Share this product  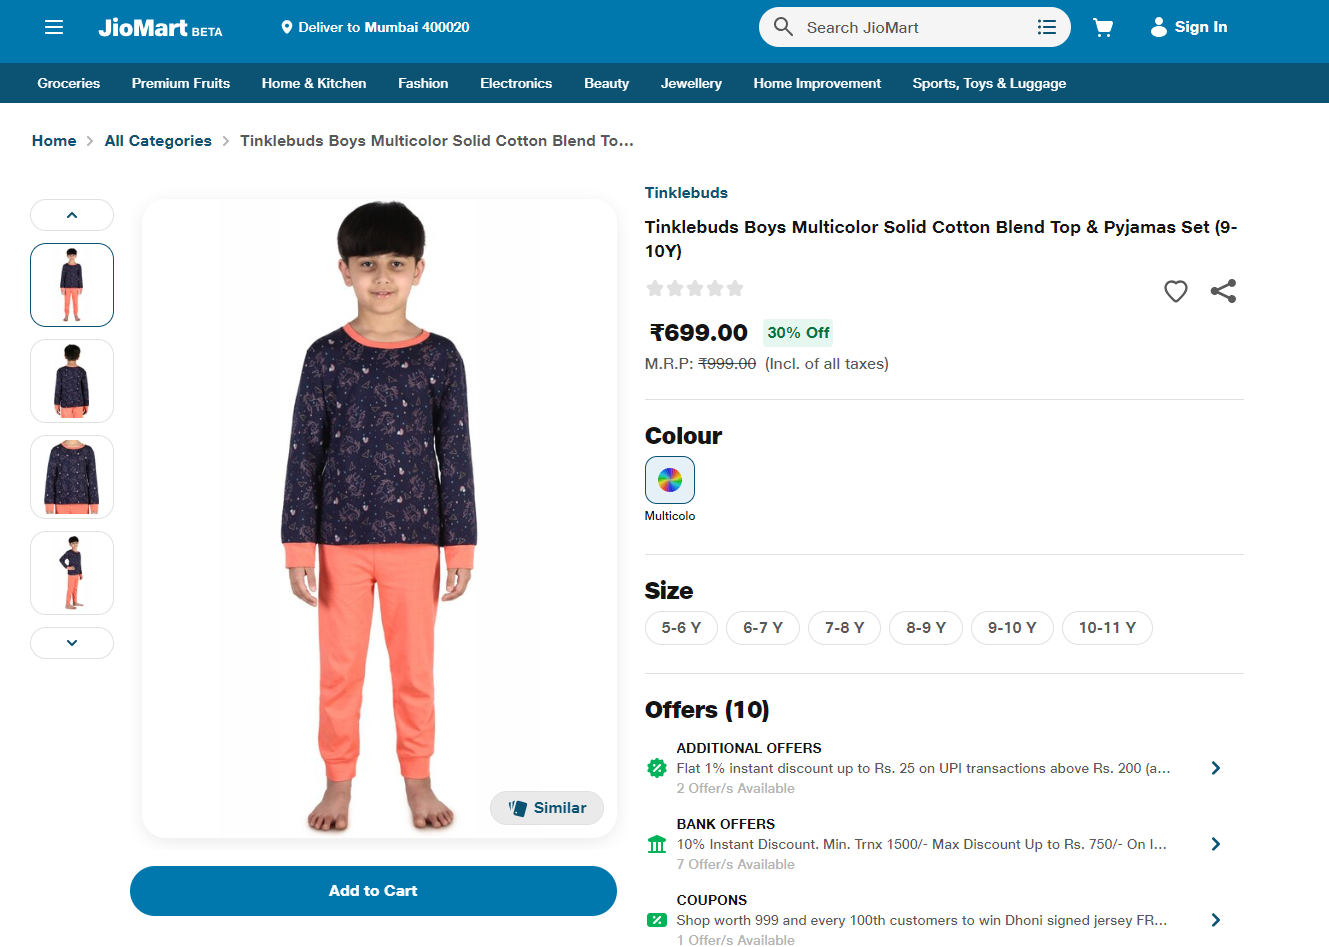1223,291
